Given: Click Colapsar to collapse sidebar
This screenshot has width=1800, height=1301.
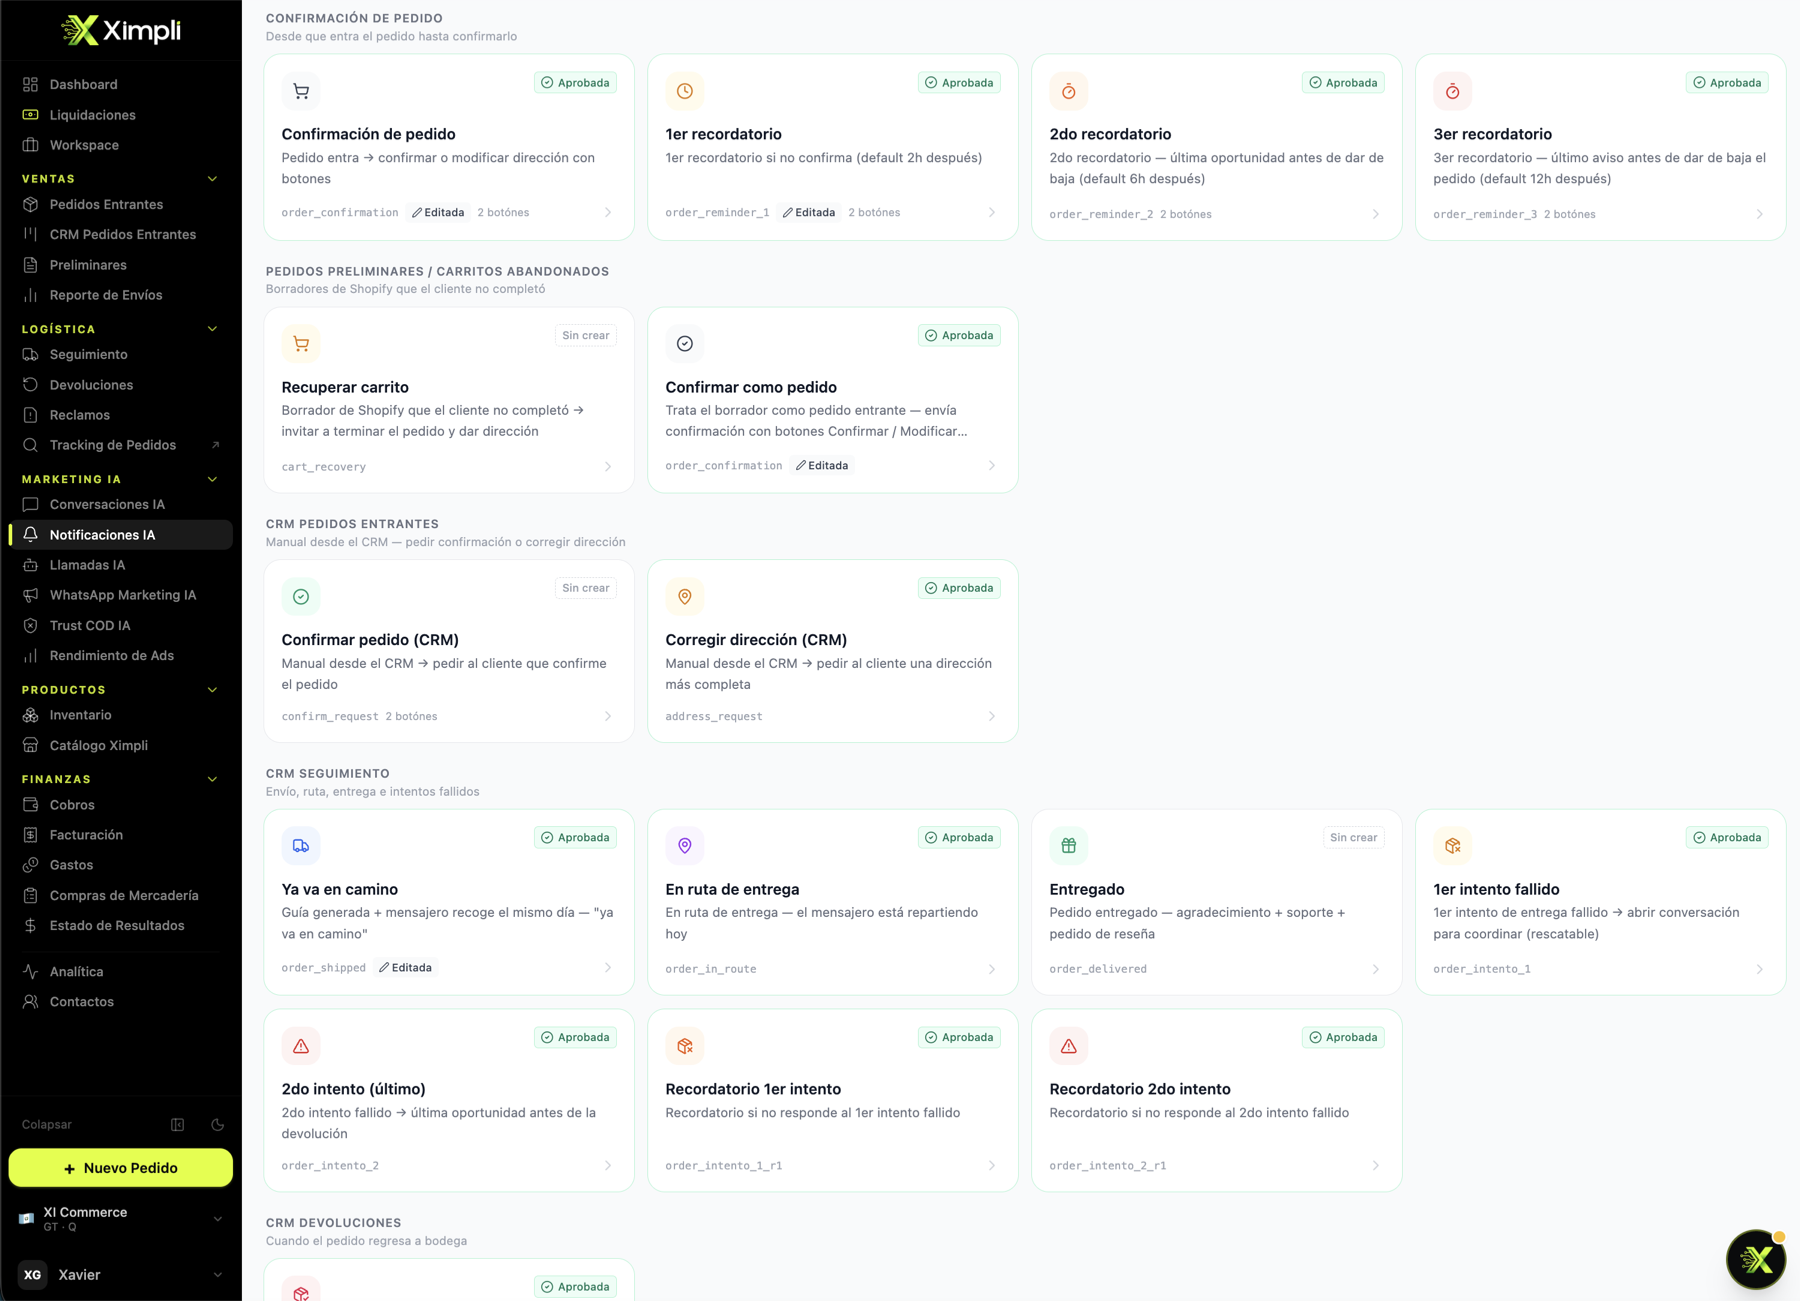Looking at the screenshot, I should pyautogui.click(x=47, y=1125).
